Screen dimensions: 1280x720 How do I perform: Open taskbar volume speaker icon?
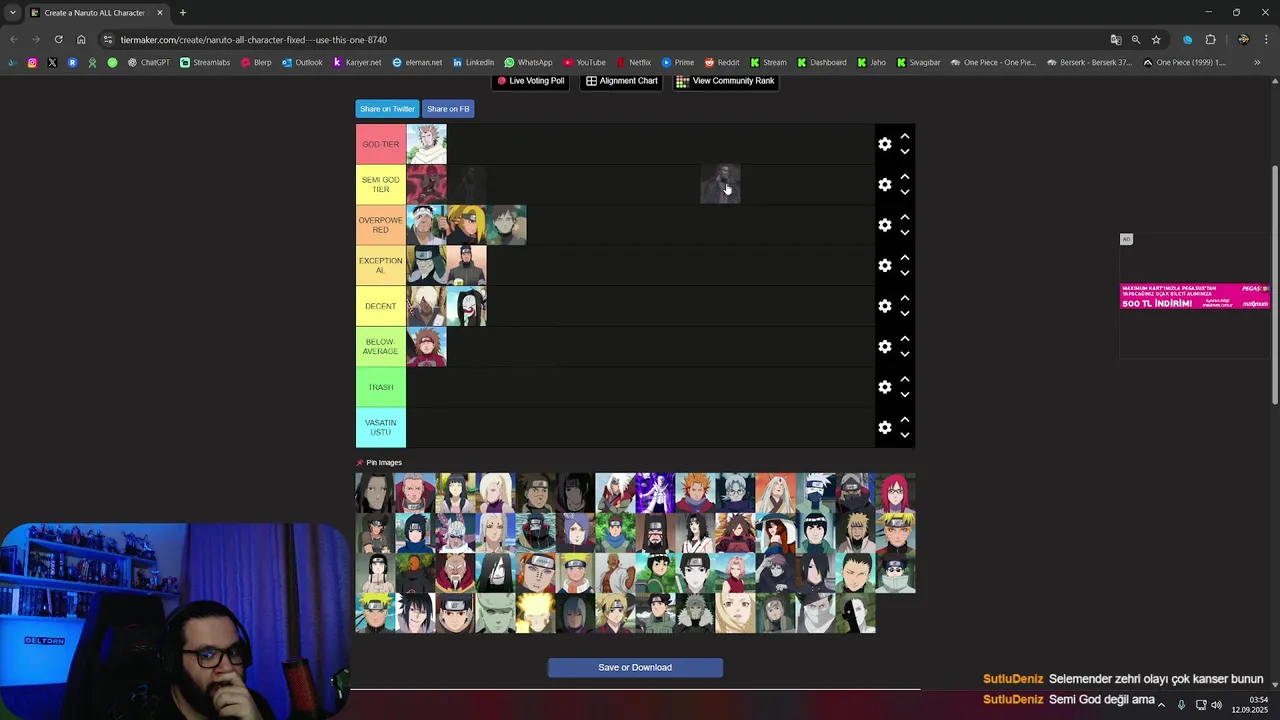click(1216, 705)
